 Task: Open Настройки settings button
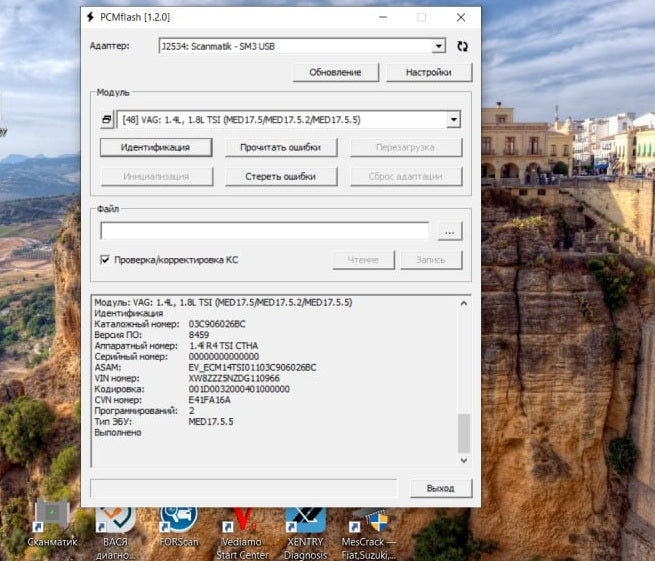coord(427,72)
